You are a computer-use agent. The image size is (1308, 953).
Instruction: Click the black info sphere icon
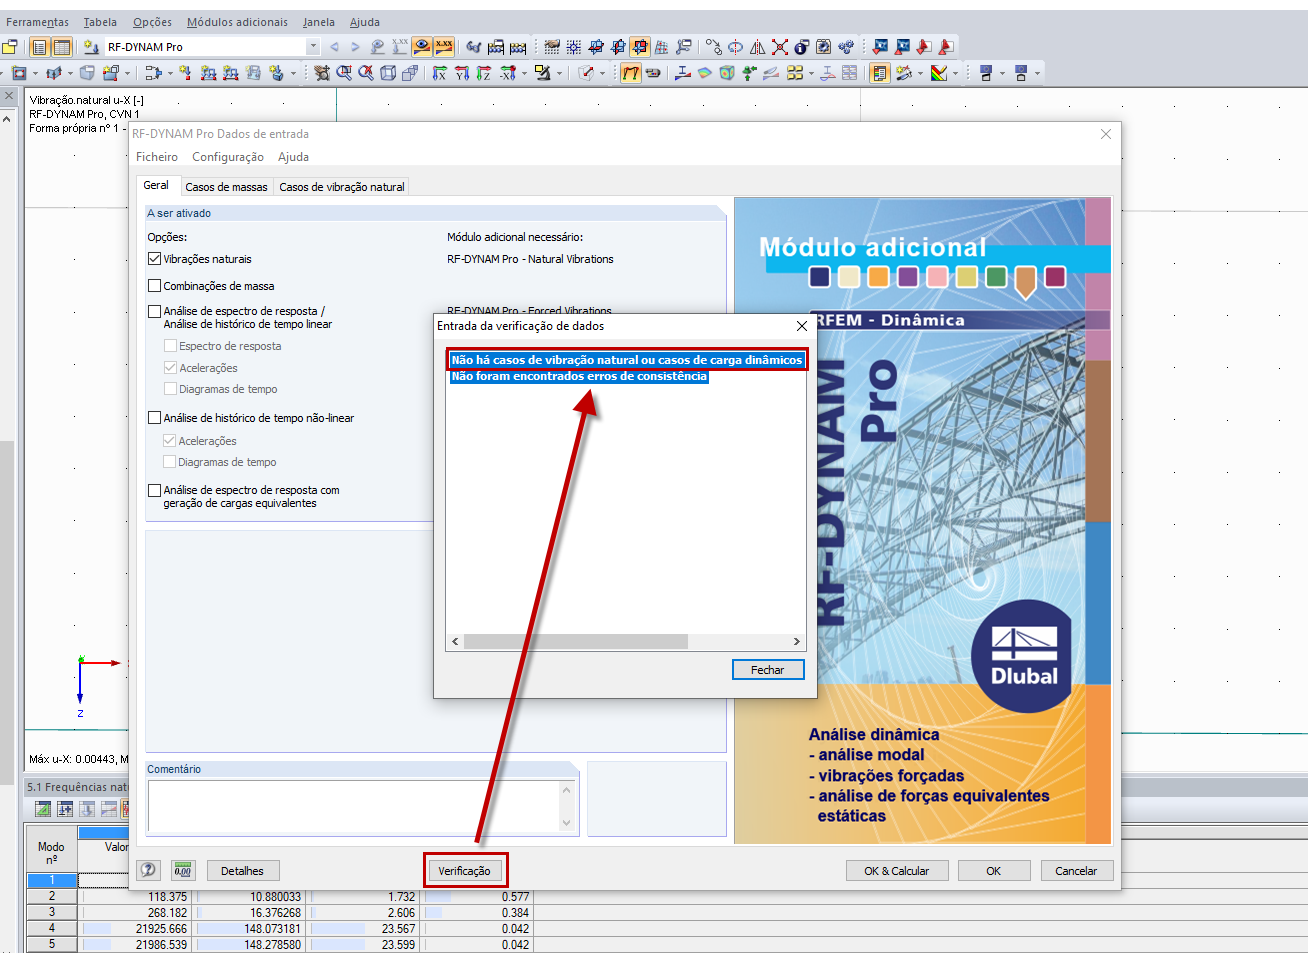click(802, 47)
